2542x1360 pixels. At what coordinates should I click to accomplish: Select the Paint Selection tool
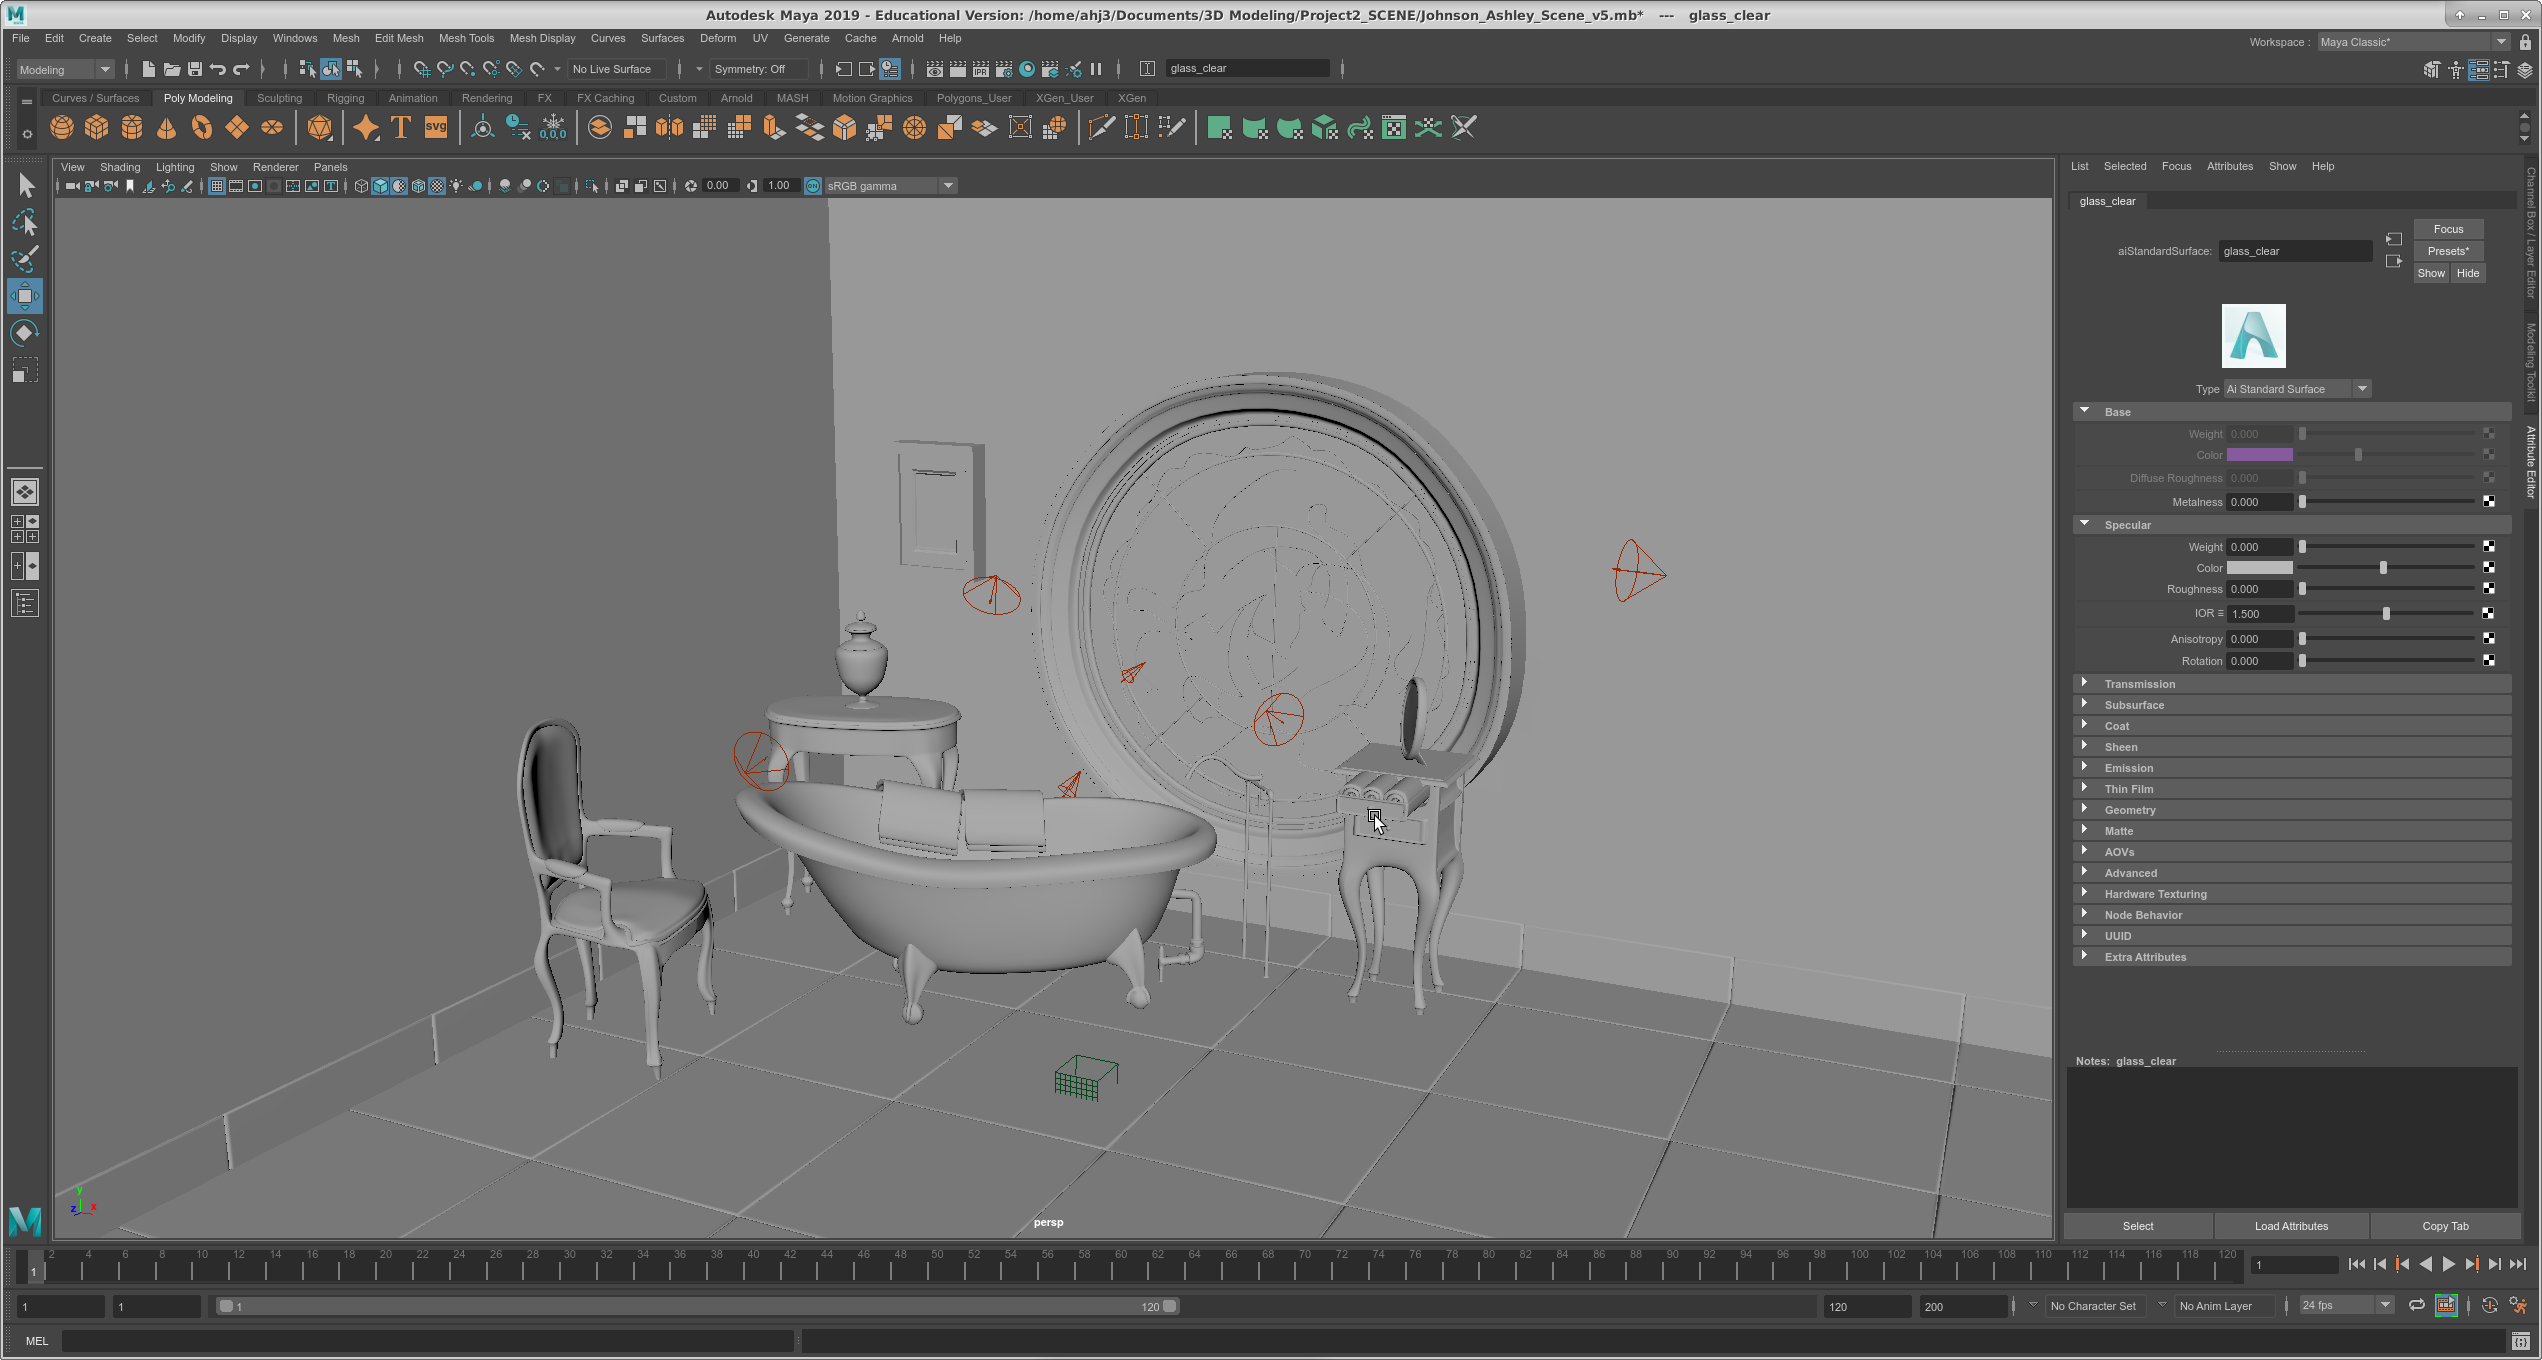click(25, 259)
